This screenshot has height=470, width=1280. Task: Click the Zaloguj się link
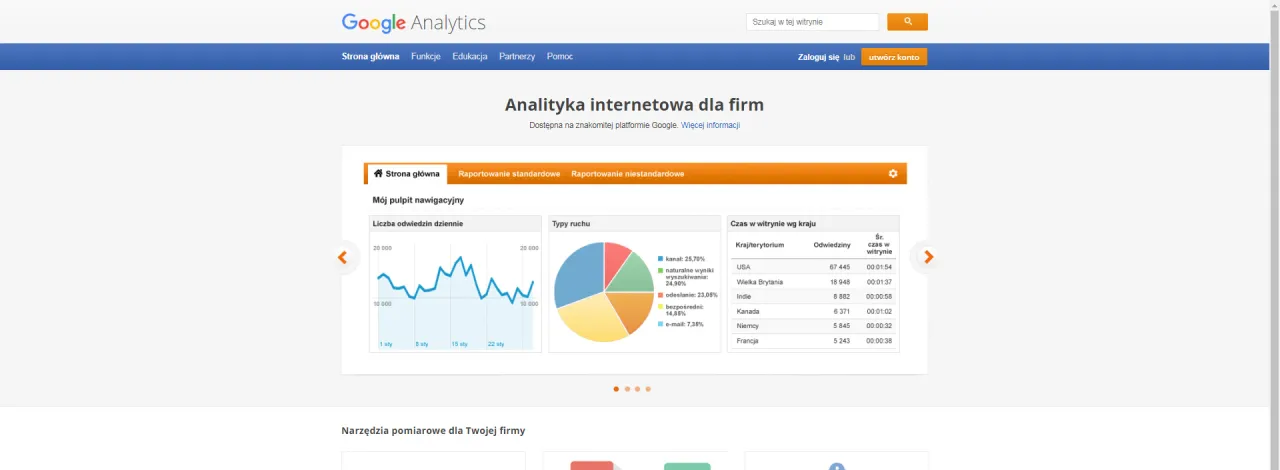point(818,57)
